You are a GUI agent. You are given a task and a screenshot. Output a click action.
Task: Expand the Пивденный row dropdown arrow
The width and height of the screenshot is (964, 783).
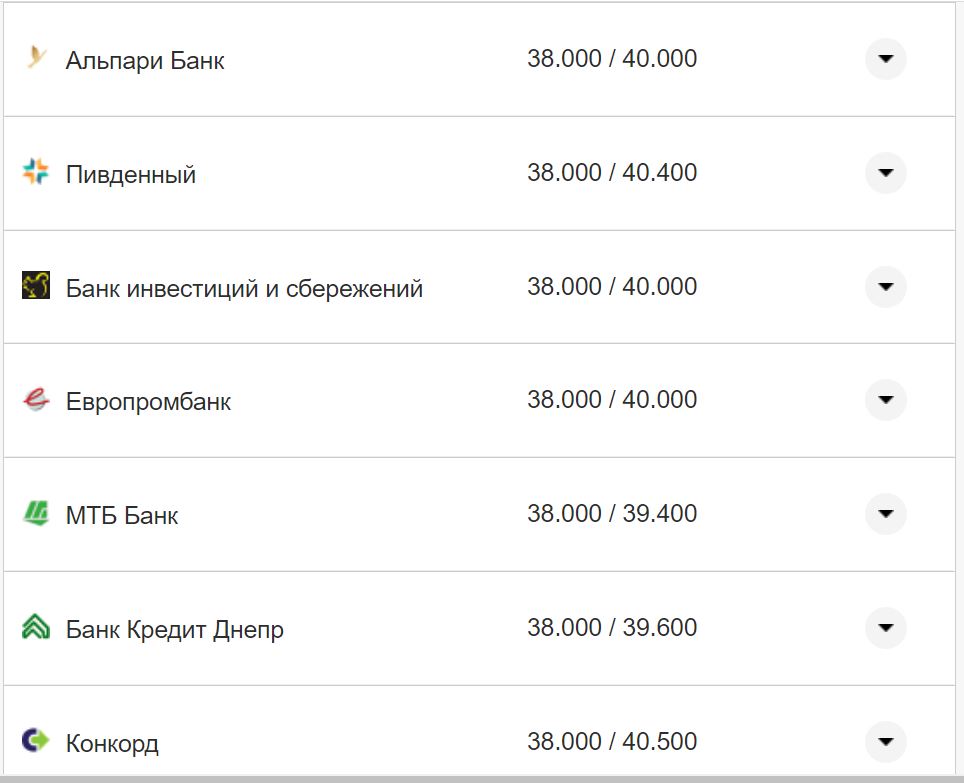[x=885, y=173]
